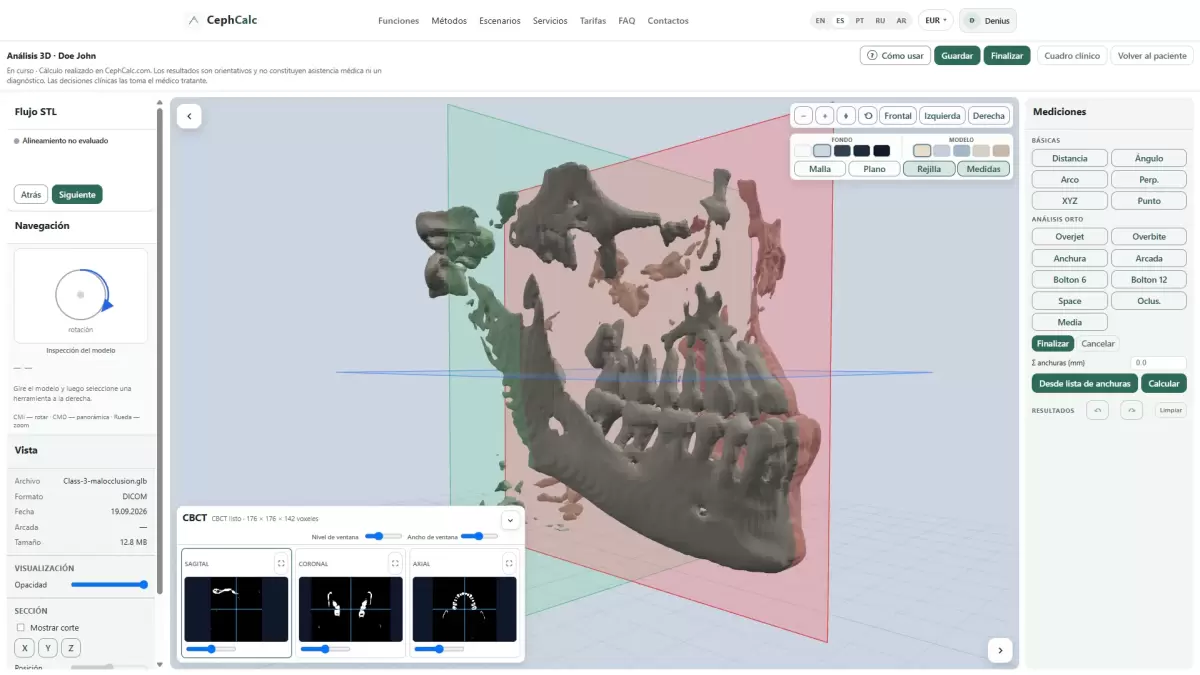Zoom out with the minus button

tap(803, 116)
